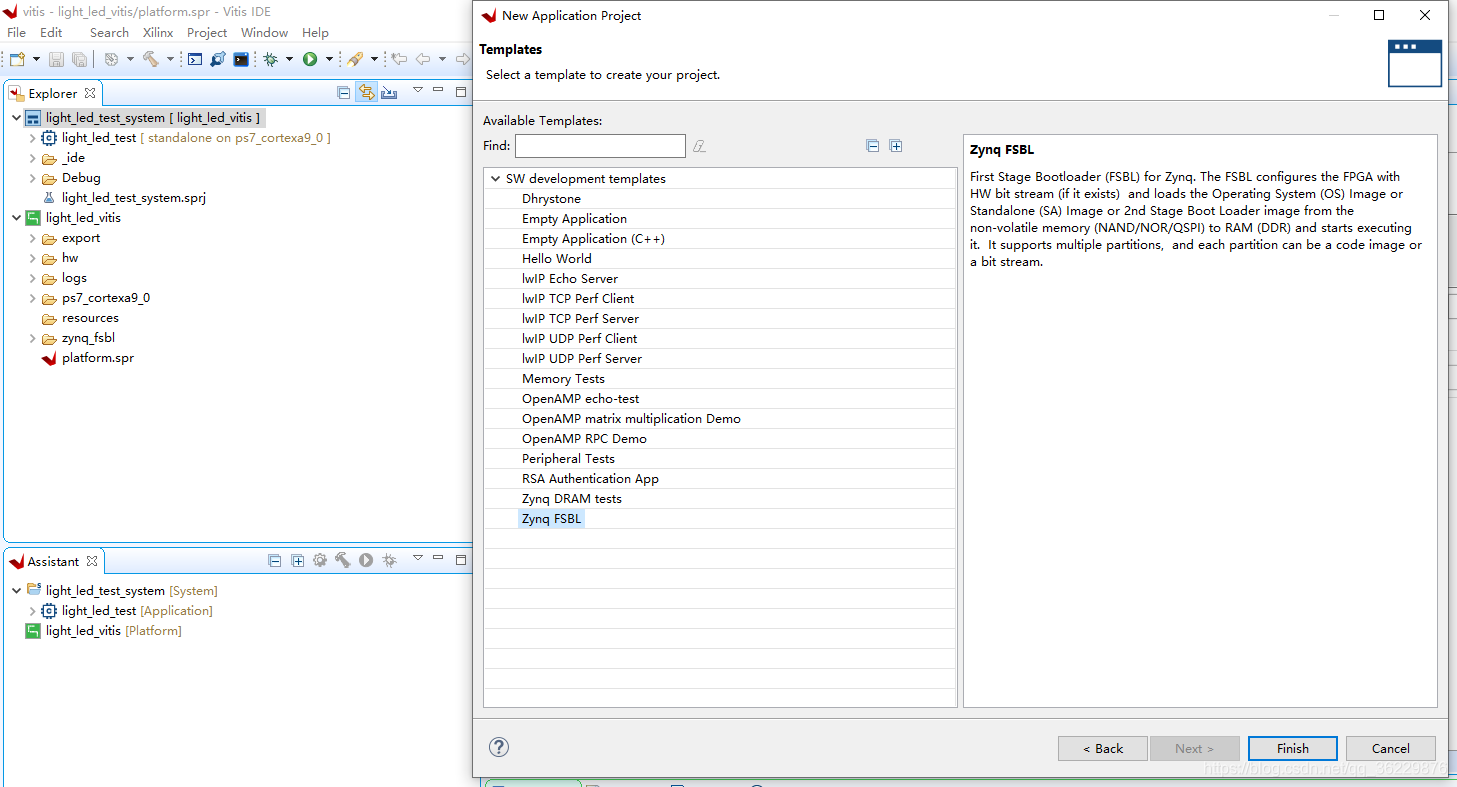
Task: Expand the Debug folder in Explorer
Action: click(32, 178)
